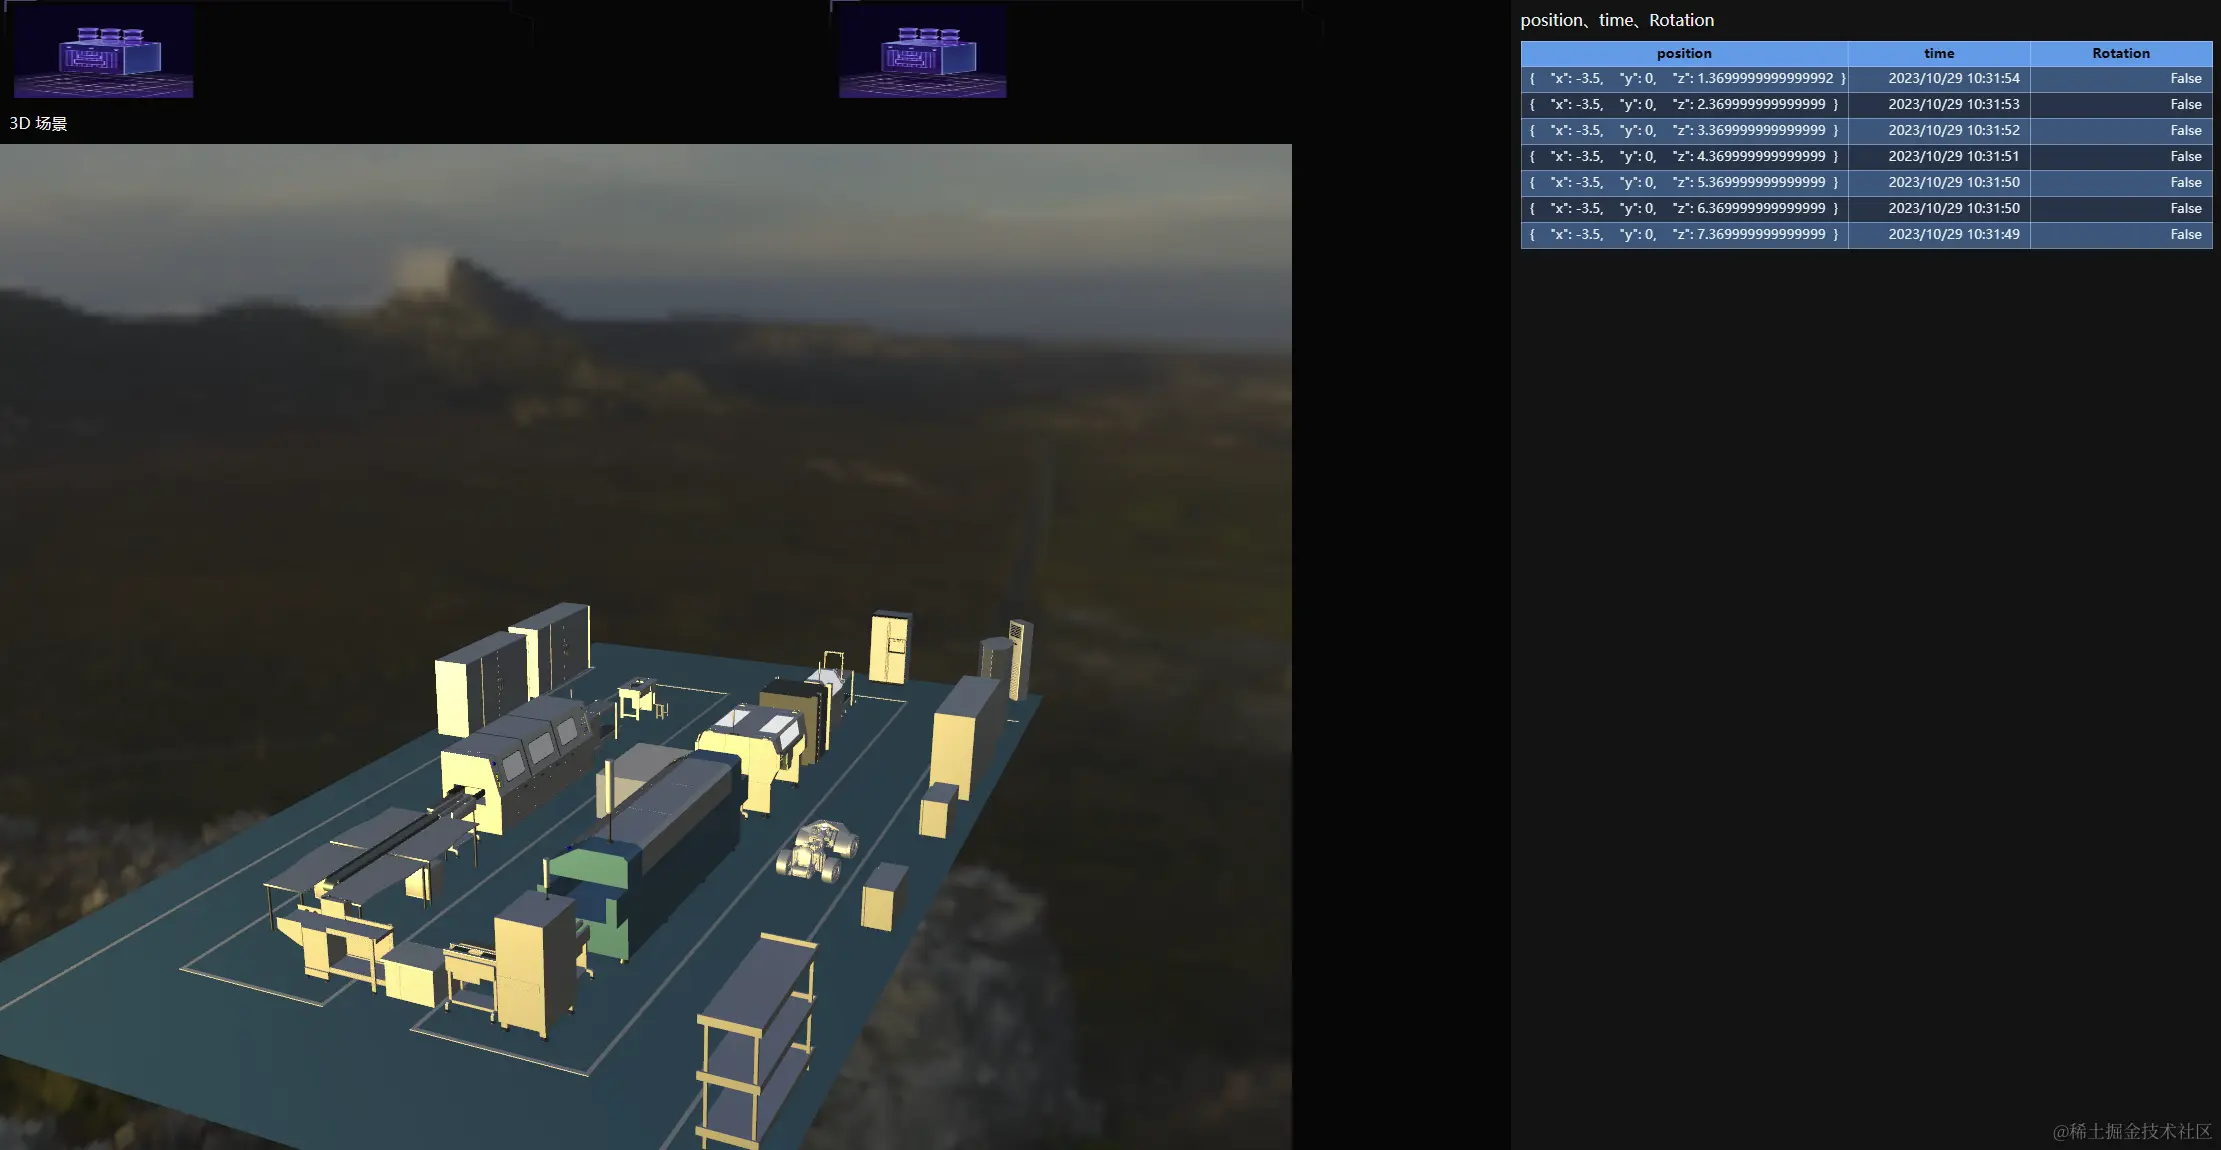Select the row with time 10:31:54

click(x=1953, y=78)
